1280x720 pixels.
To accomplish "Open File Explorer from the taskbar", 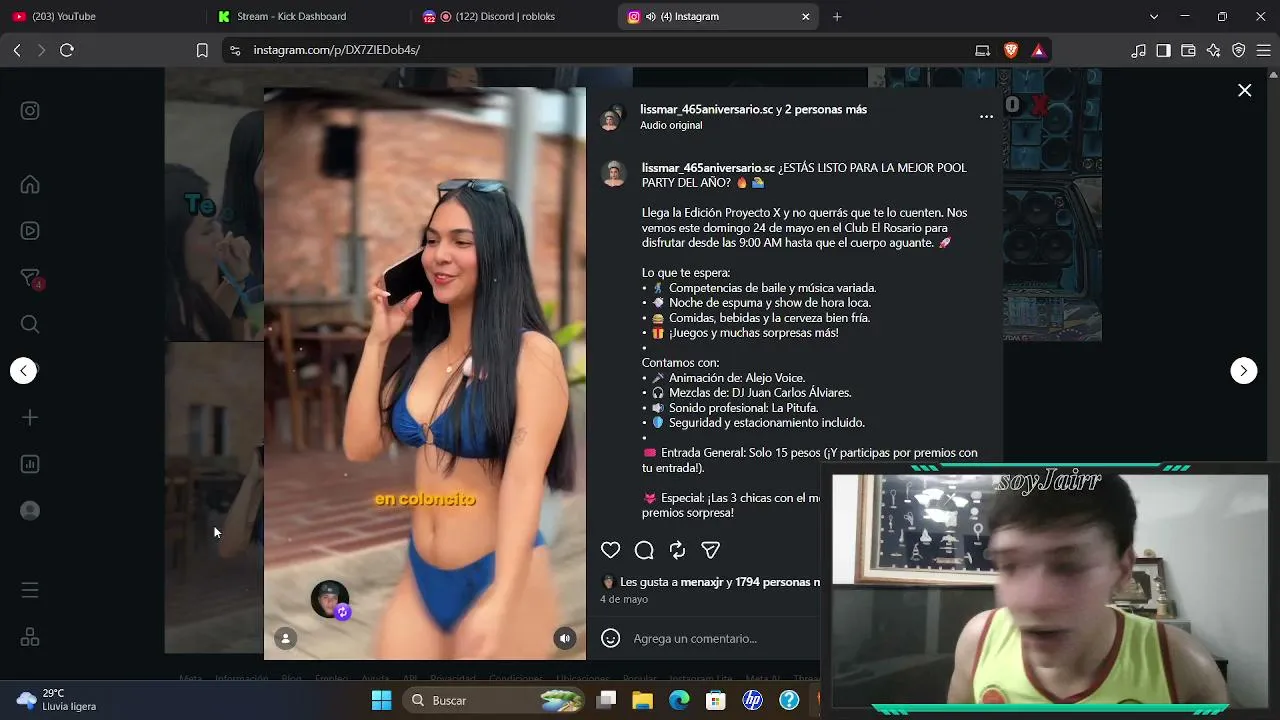I will (x=642, y=700).
